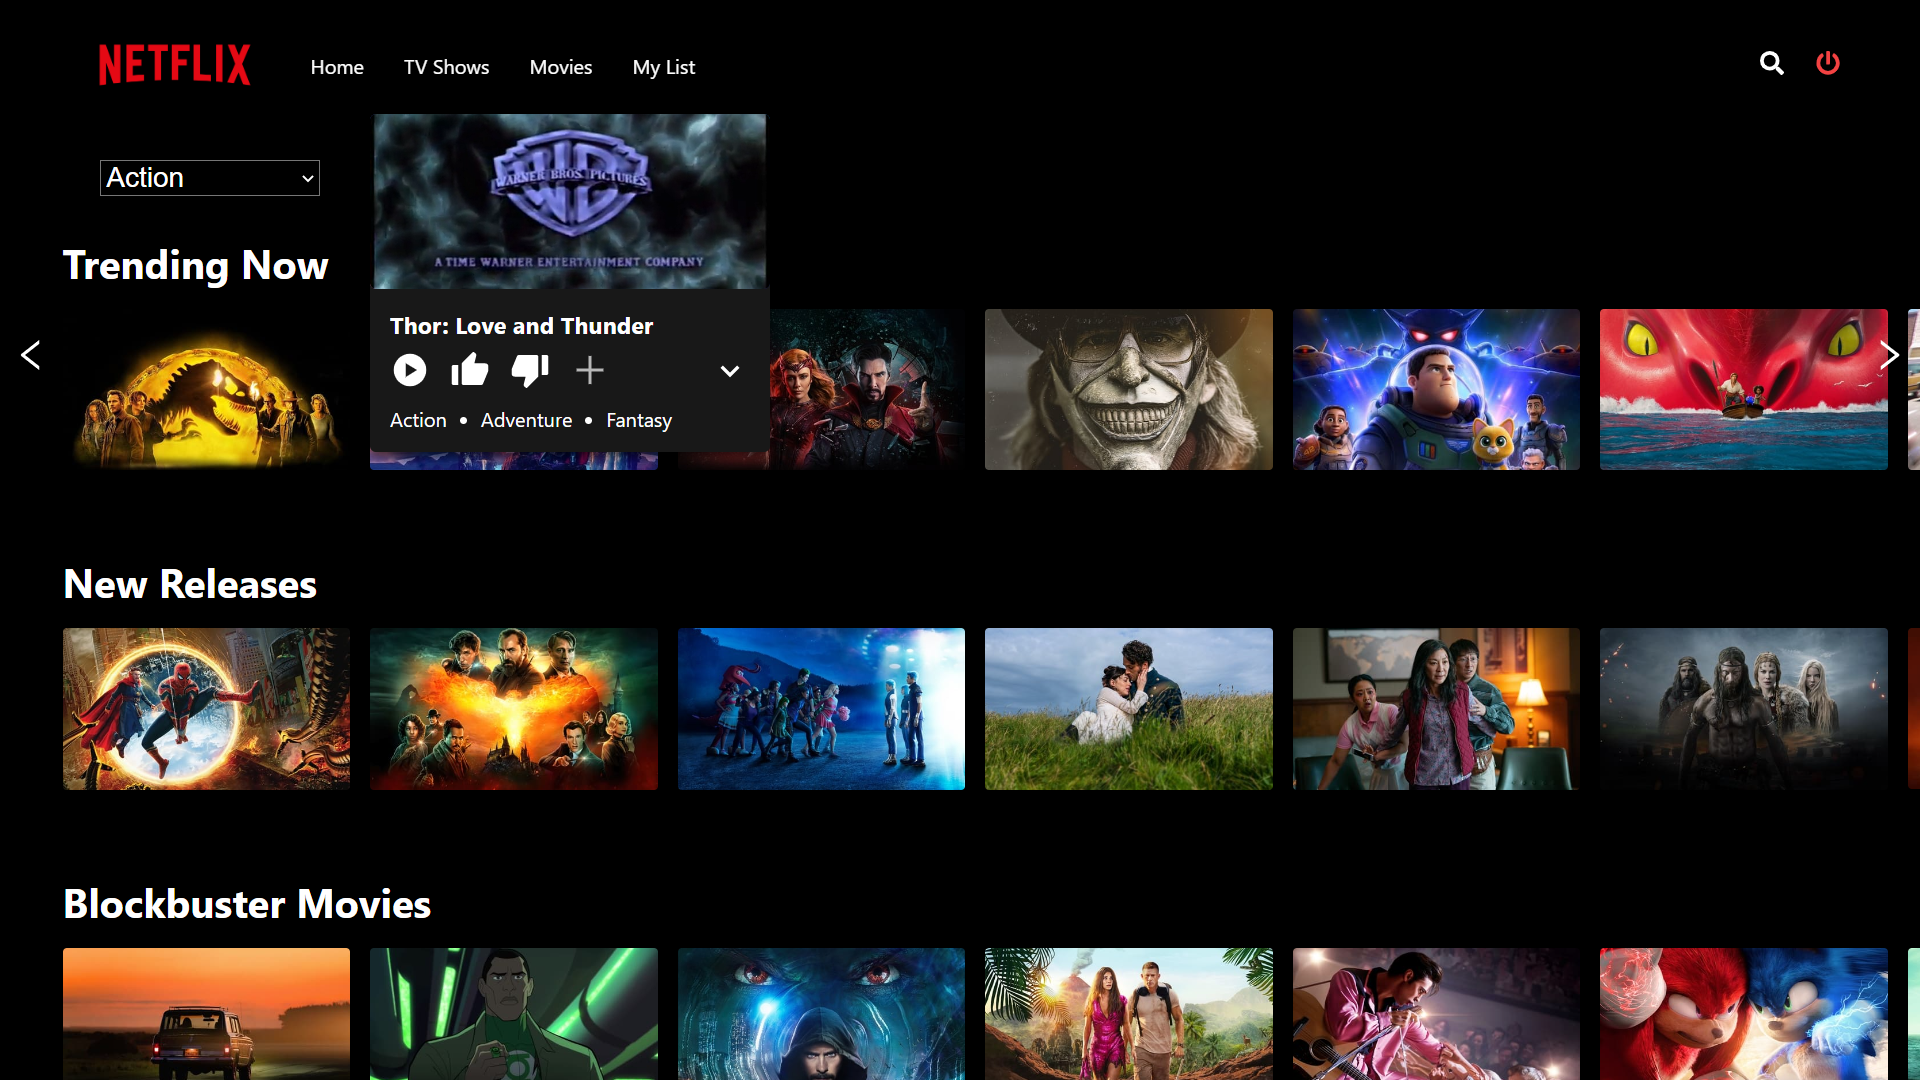
Task: Select the Fantasy genre tag under Thor
Action: [639, 420]
